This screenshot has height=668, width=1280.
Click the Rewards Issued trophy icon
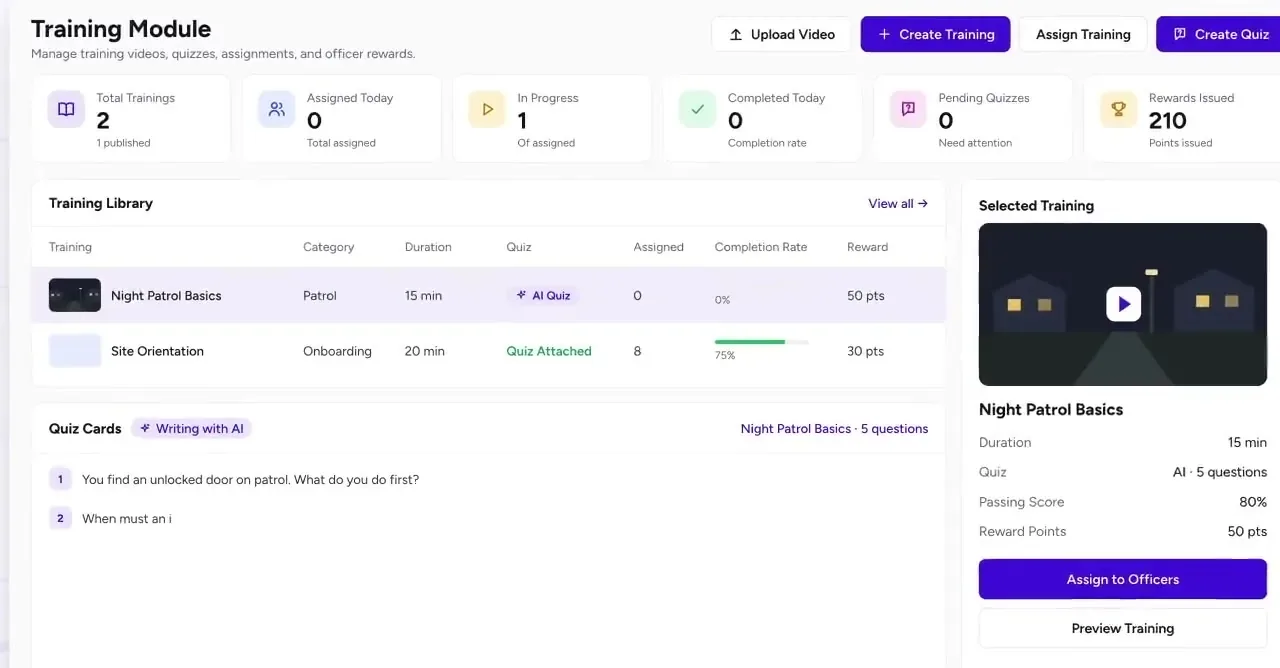tap(1118, 109)
